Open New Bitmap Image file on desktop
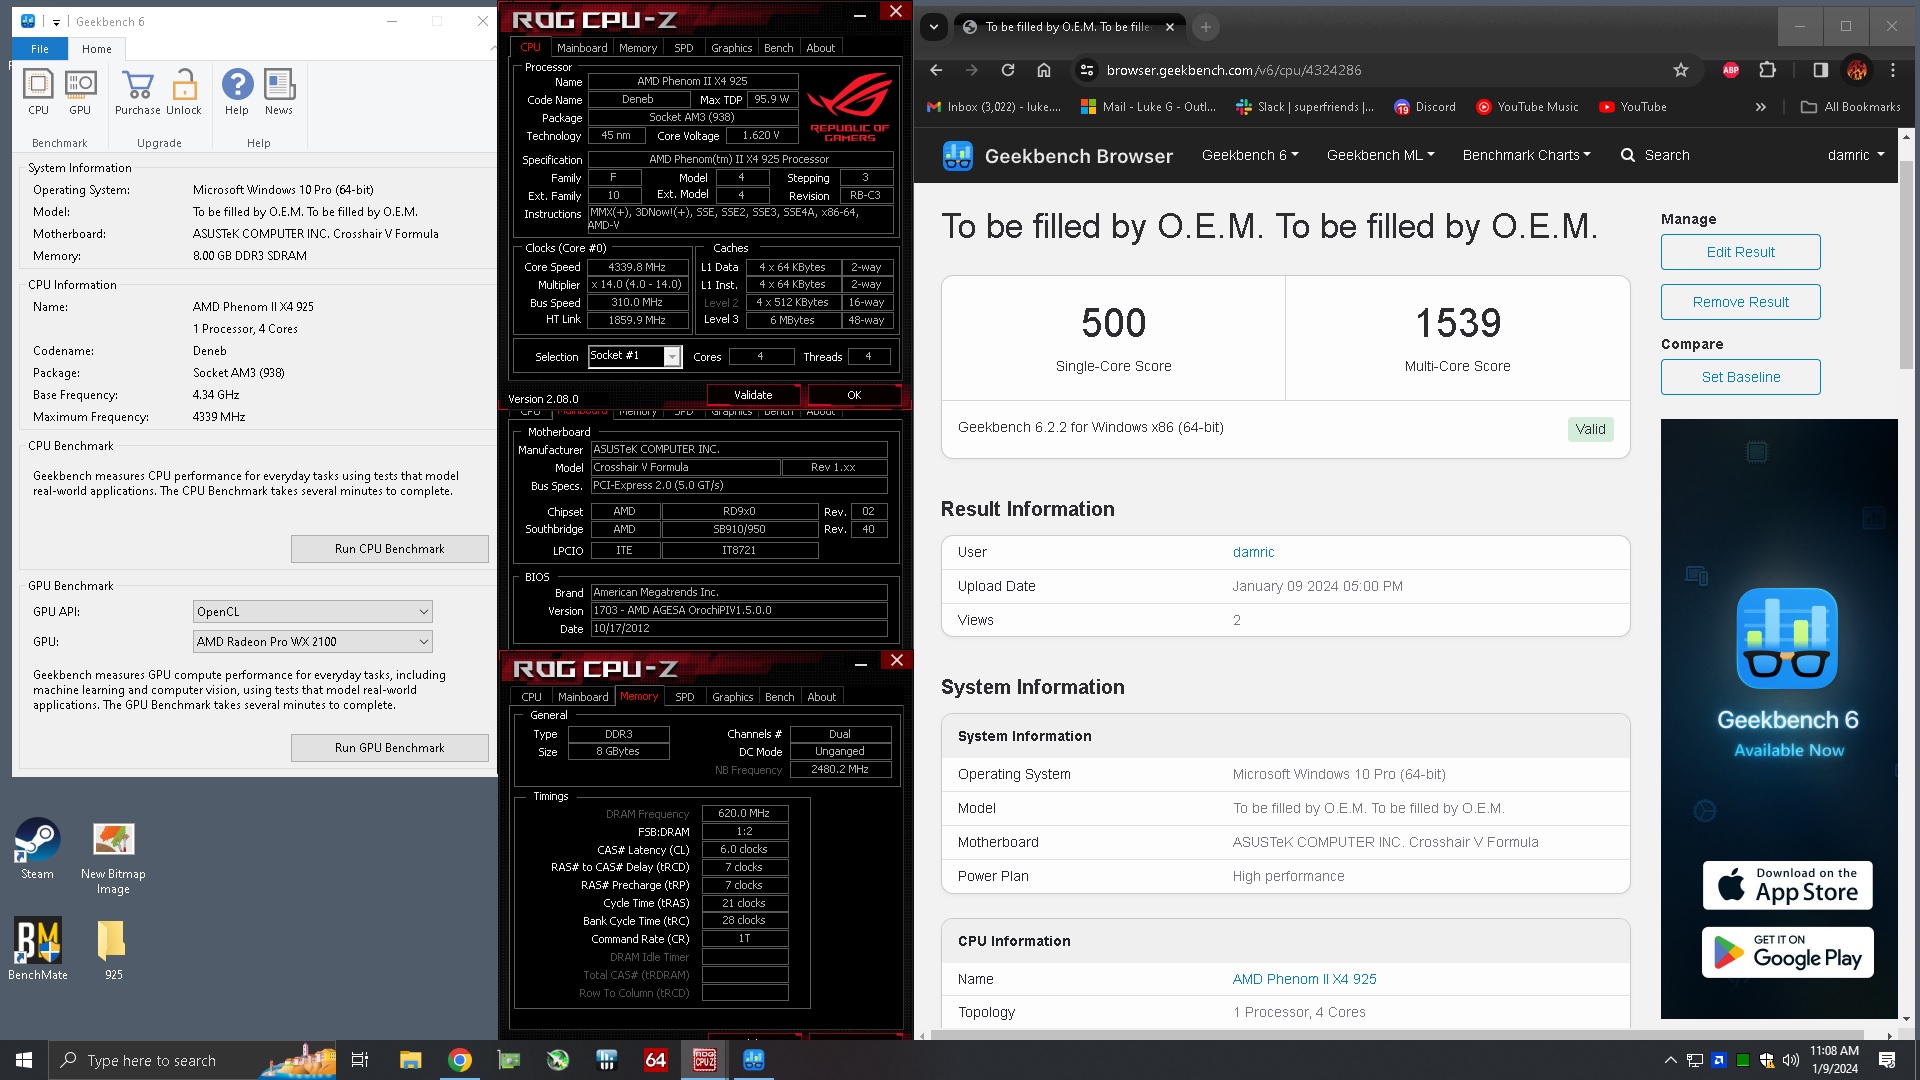The width and height of the screenshot is (1920, 1080). pos(113,857)
